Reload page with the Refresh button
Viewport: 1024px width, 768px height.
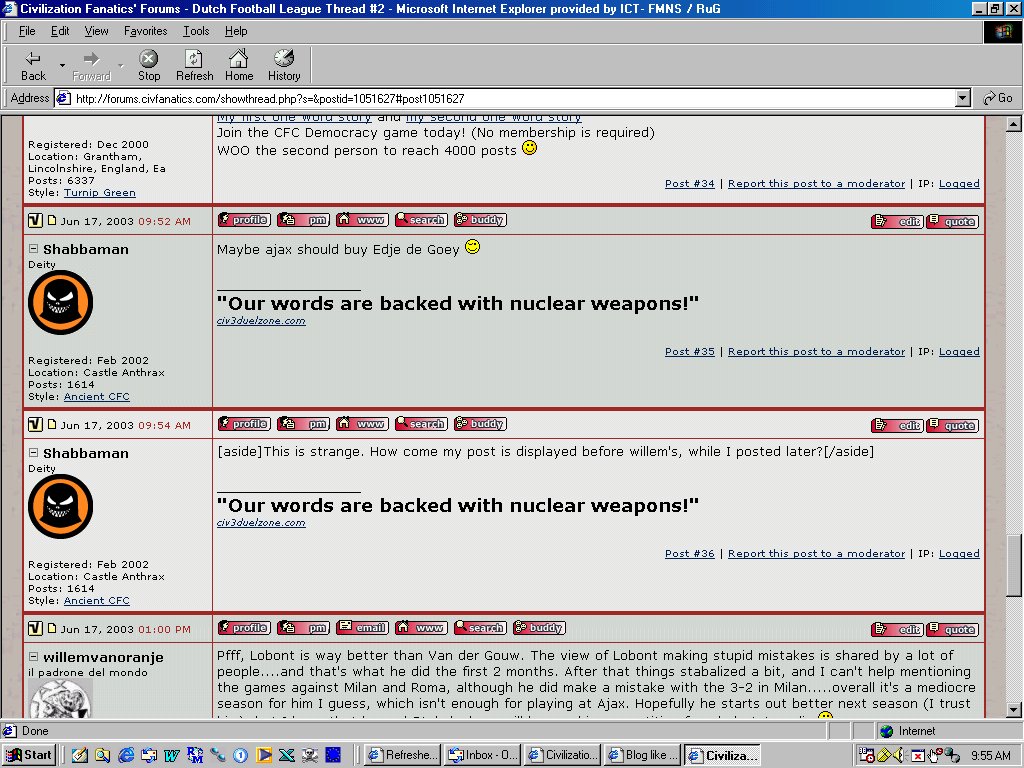pyautogui.click(x=194, y=66)
